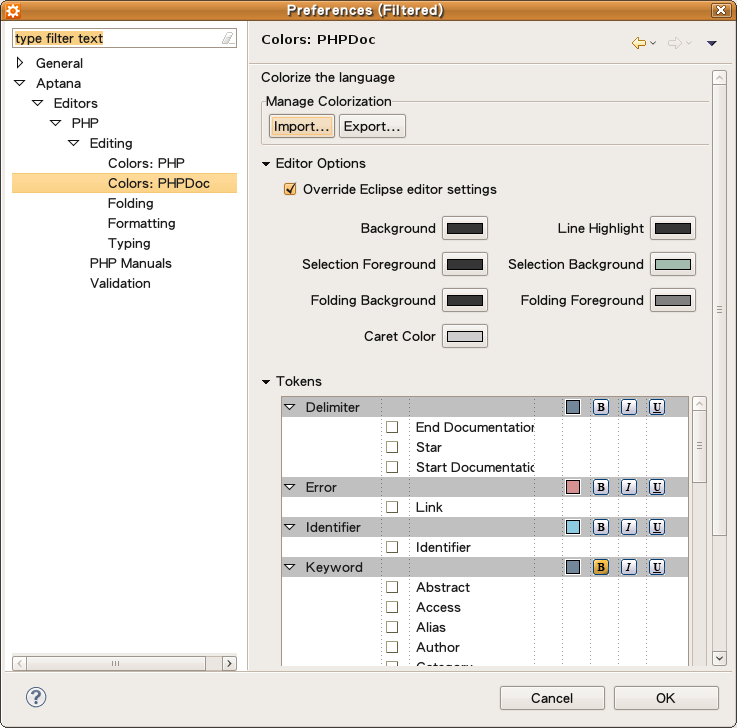Confirm with the OK button

pos(666,698)
